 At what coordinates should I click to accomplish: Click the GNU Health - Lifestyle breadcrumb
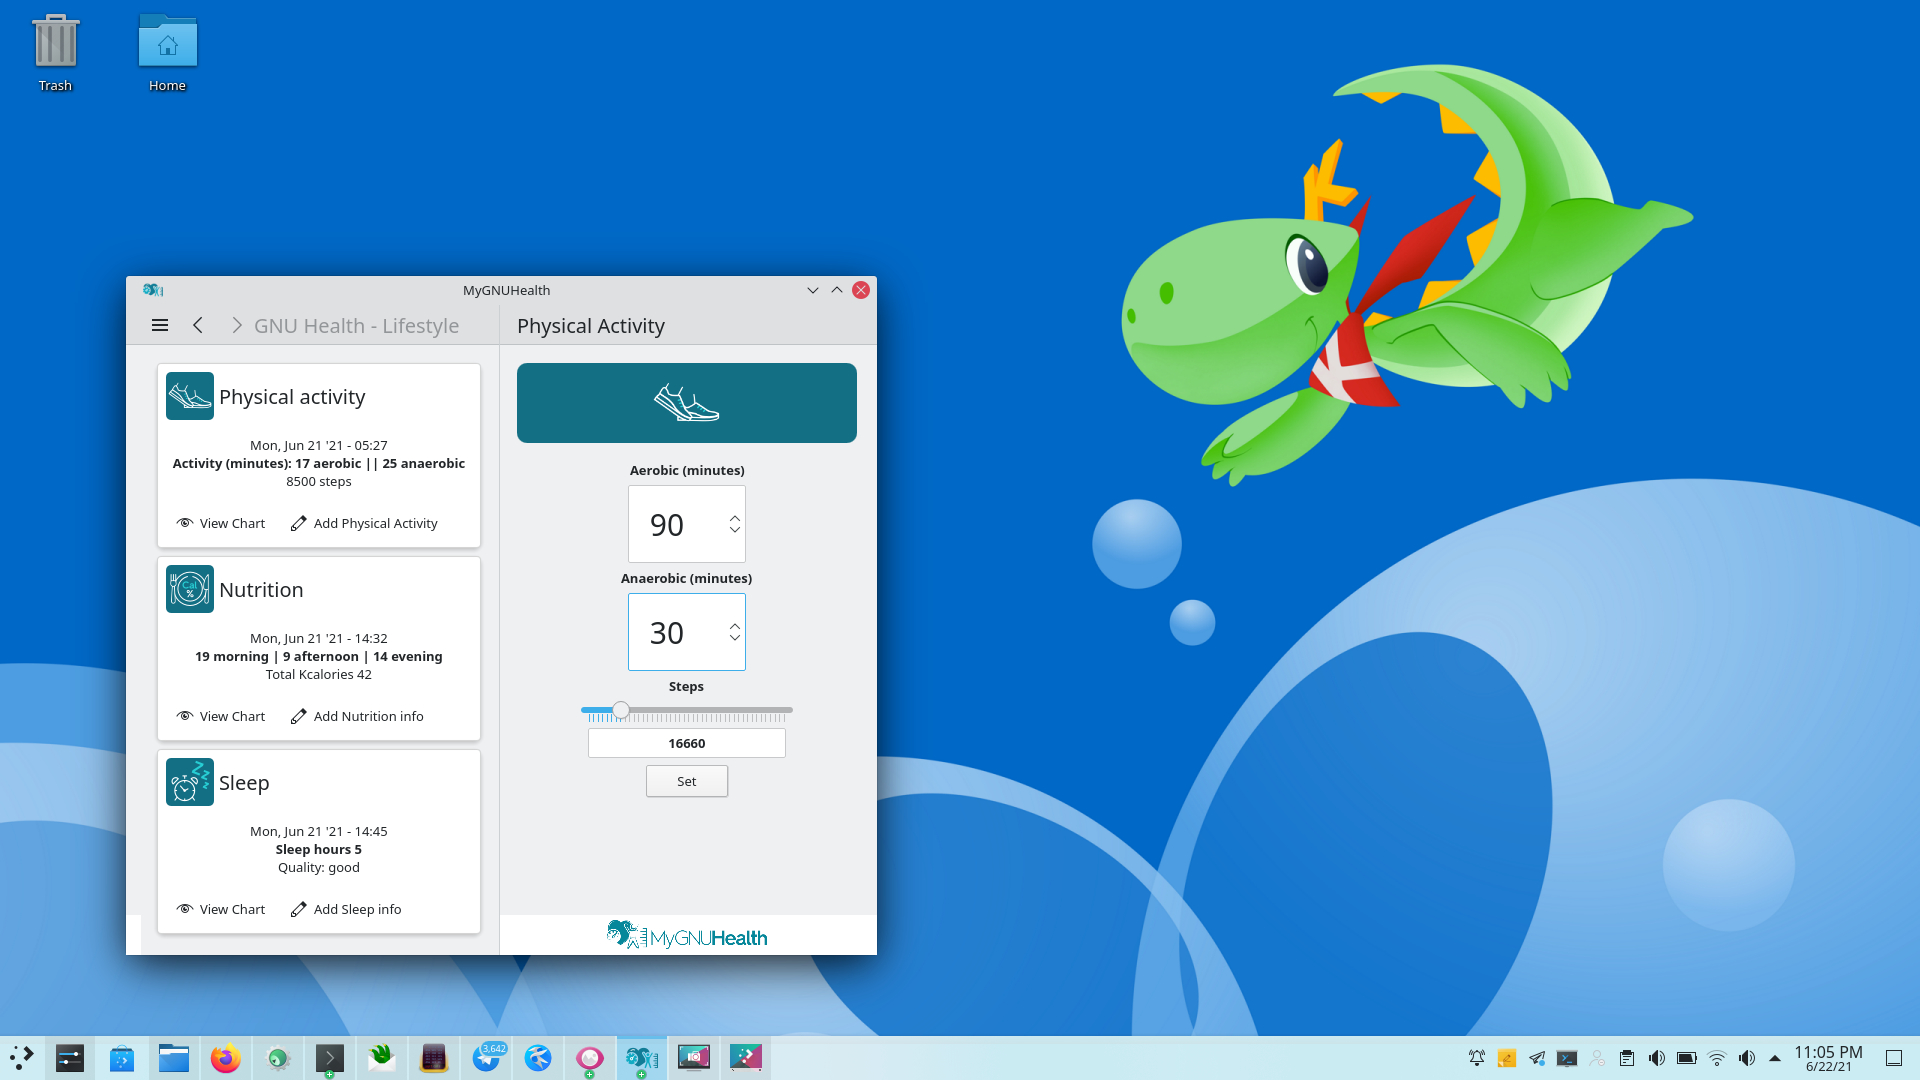[x=356, y=326]
